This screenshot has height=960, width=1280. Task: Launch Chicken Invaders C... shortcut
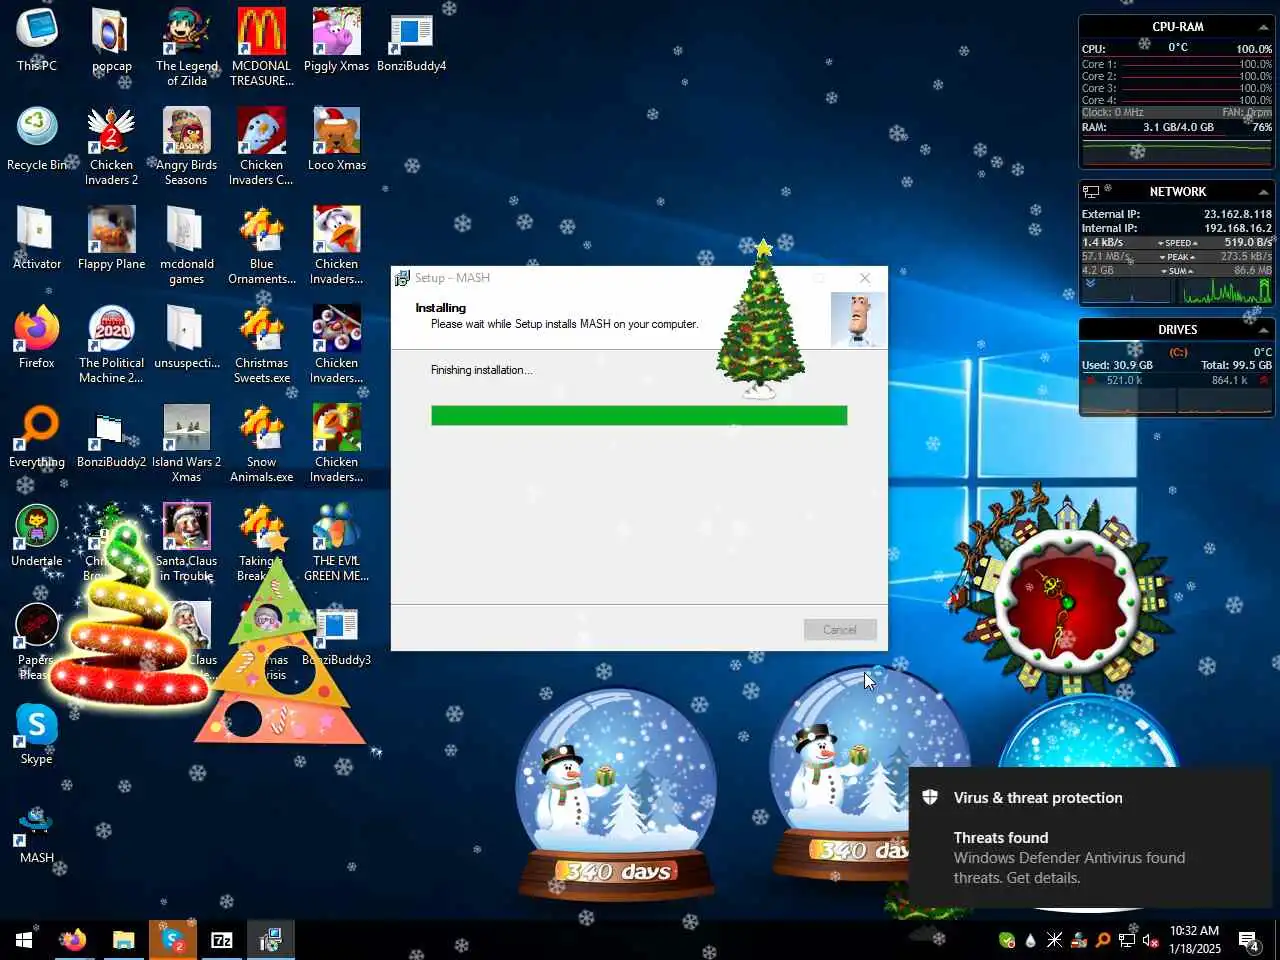click(x=261, y=146)
